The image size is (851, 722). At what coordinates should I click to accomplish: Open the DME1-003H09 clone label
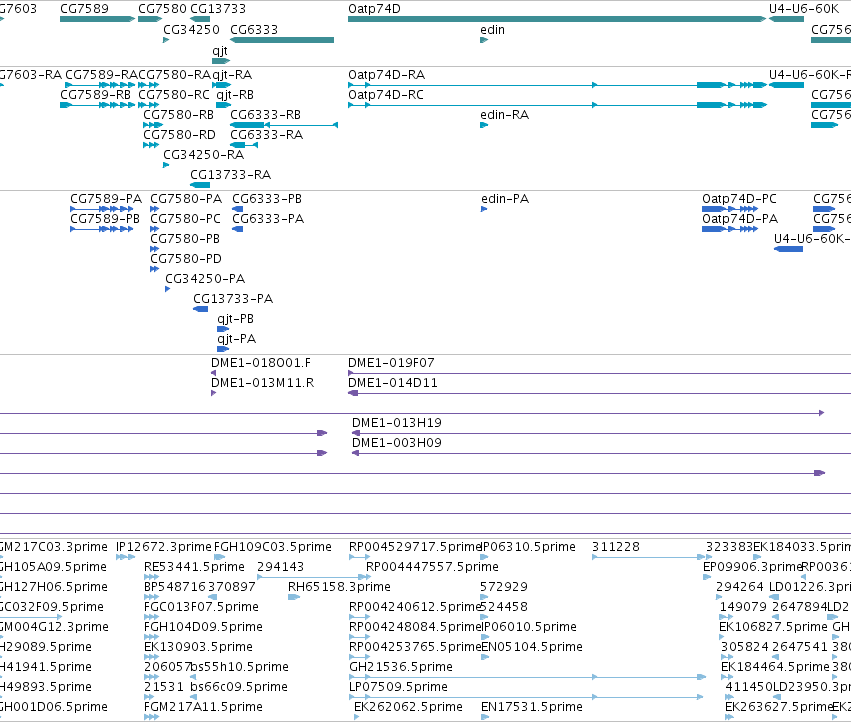pyautogui.click(x=397, y=443)
